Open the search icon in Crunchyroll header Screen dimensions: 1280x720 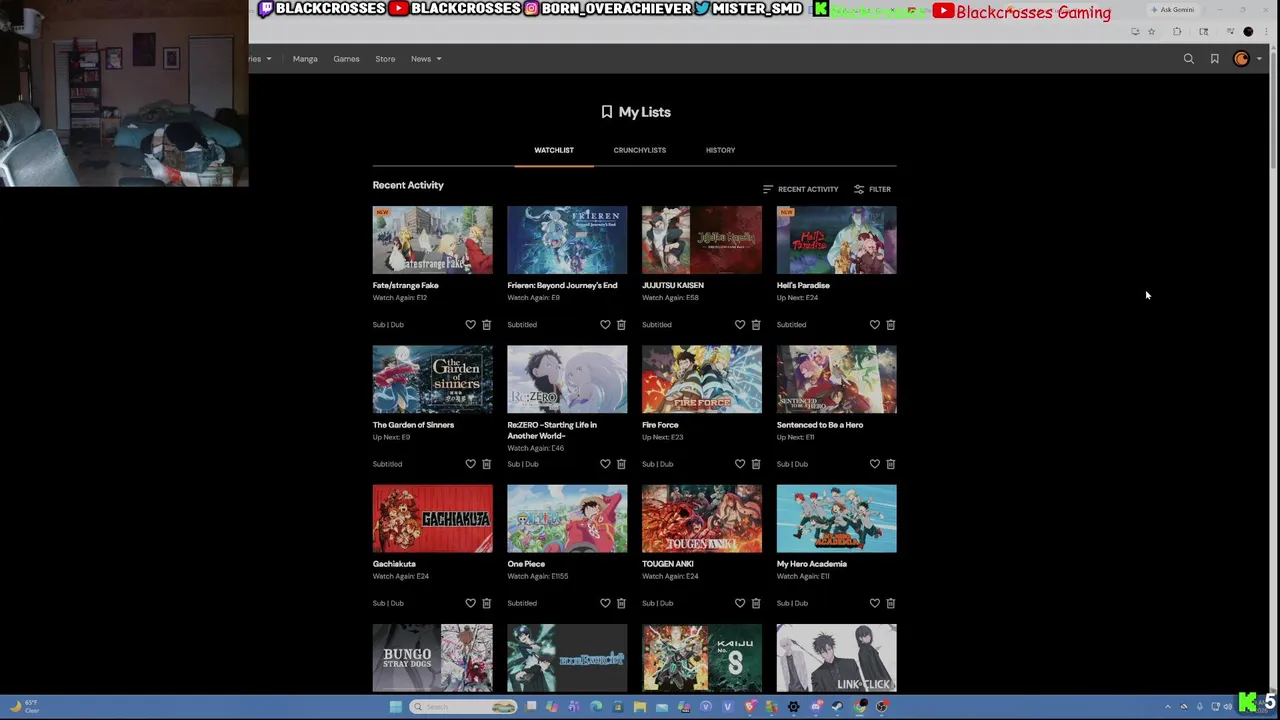click(x=1189, y=59)
